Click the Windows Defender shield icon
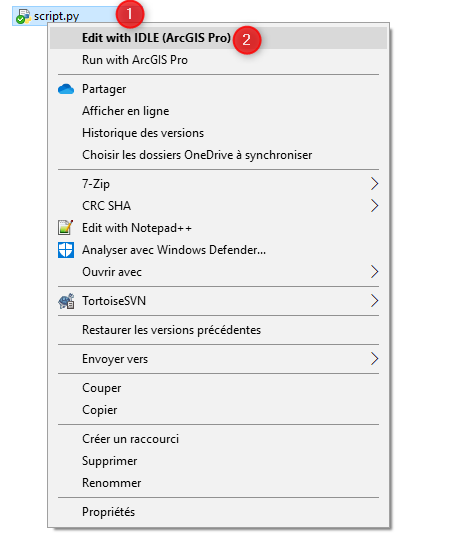The image size is (472, 549). click(66, 250)
